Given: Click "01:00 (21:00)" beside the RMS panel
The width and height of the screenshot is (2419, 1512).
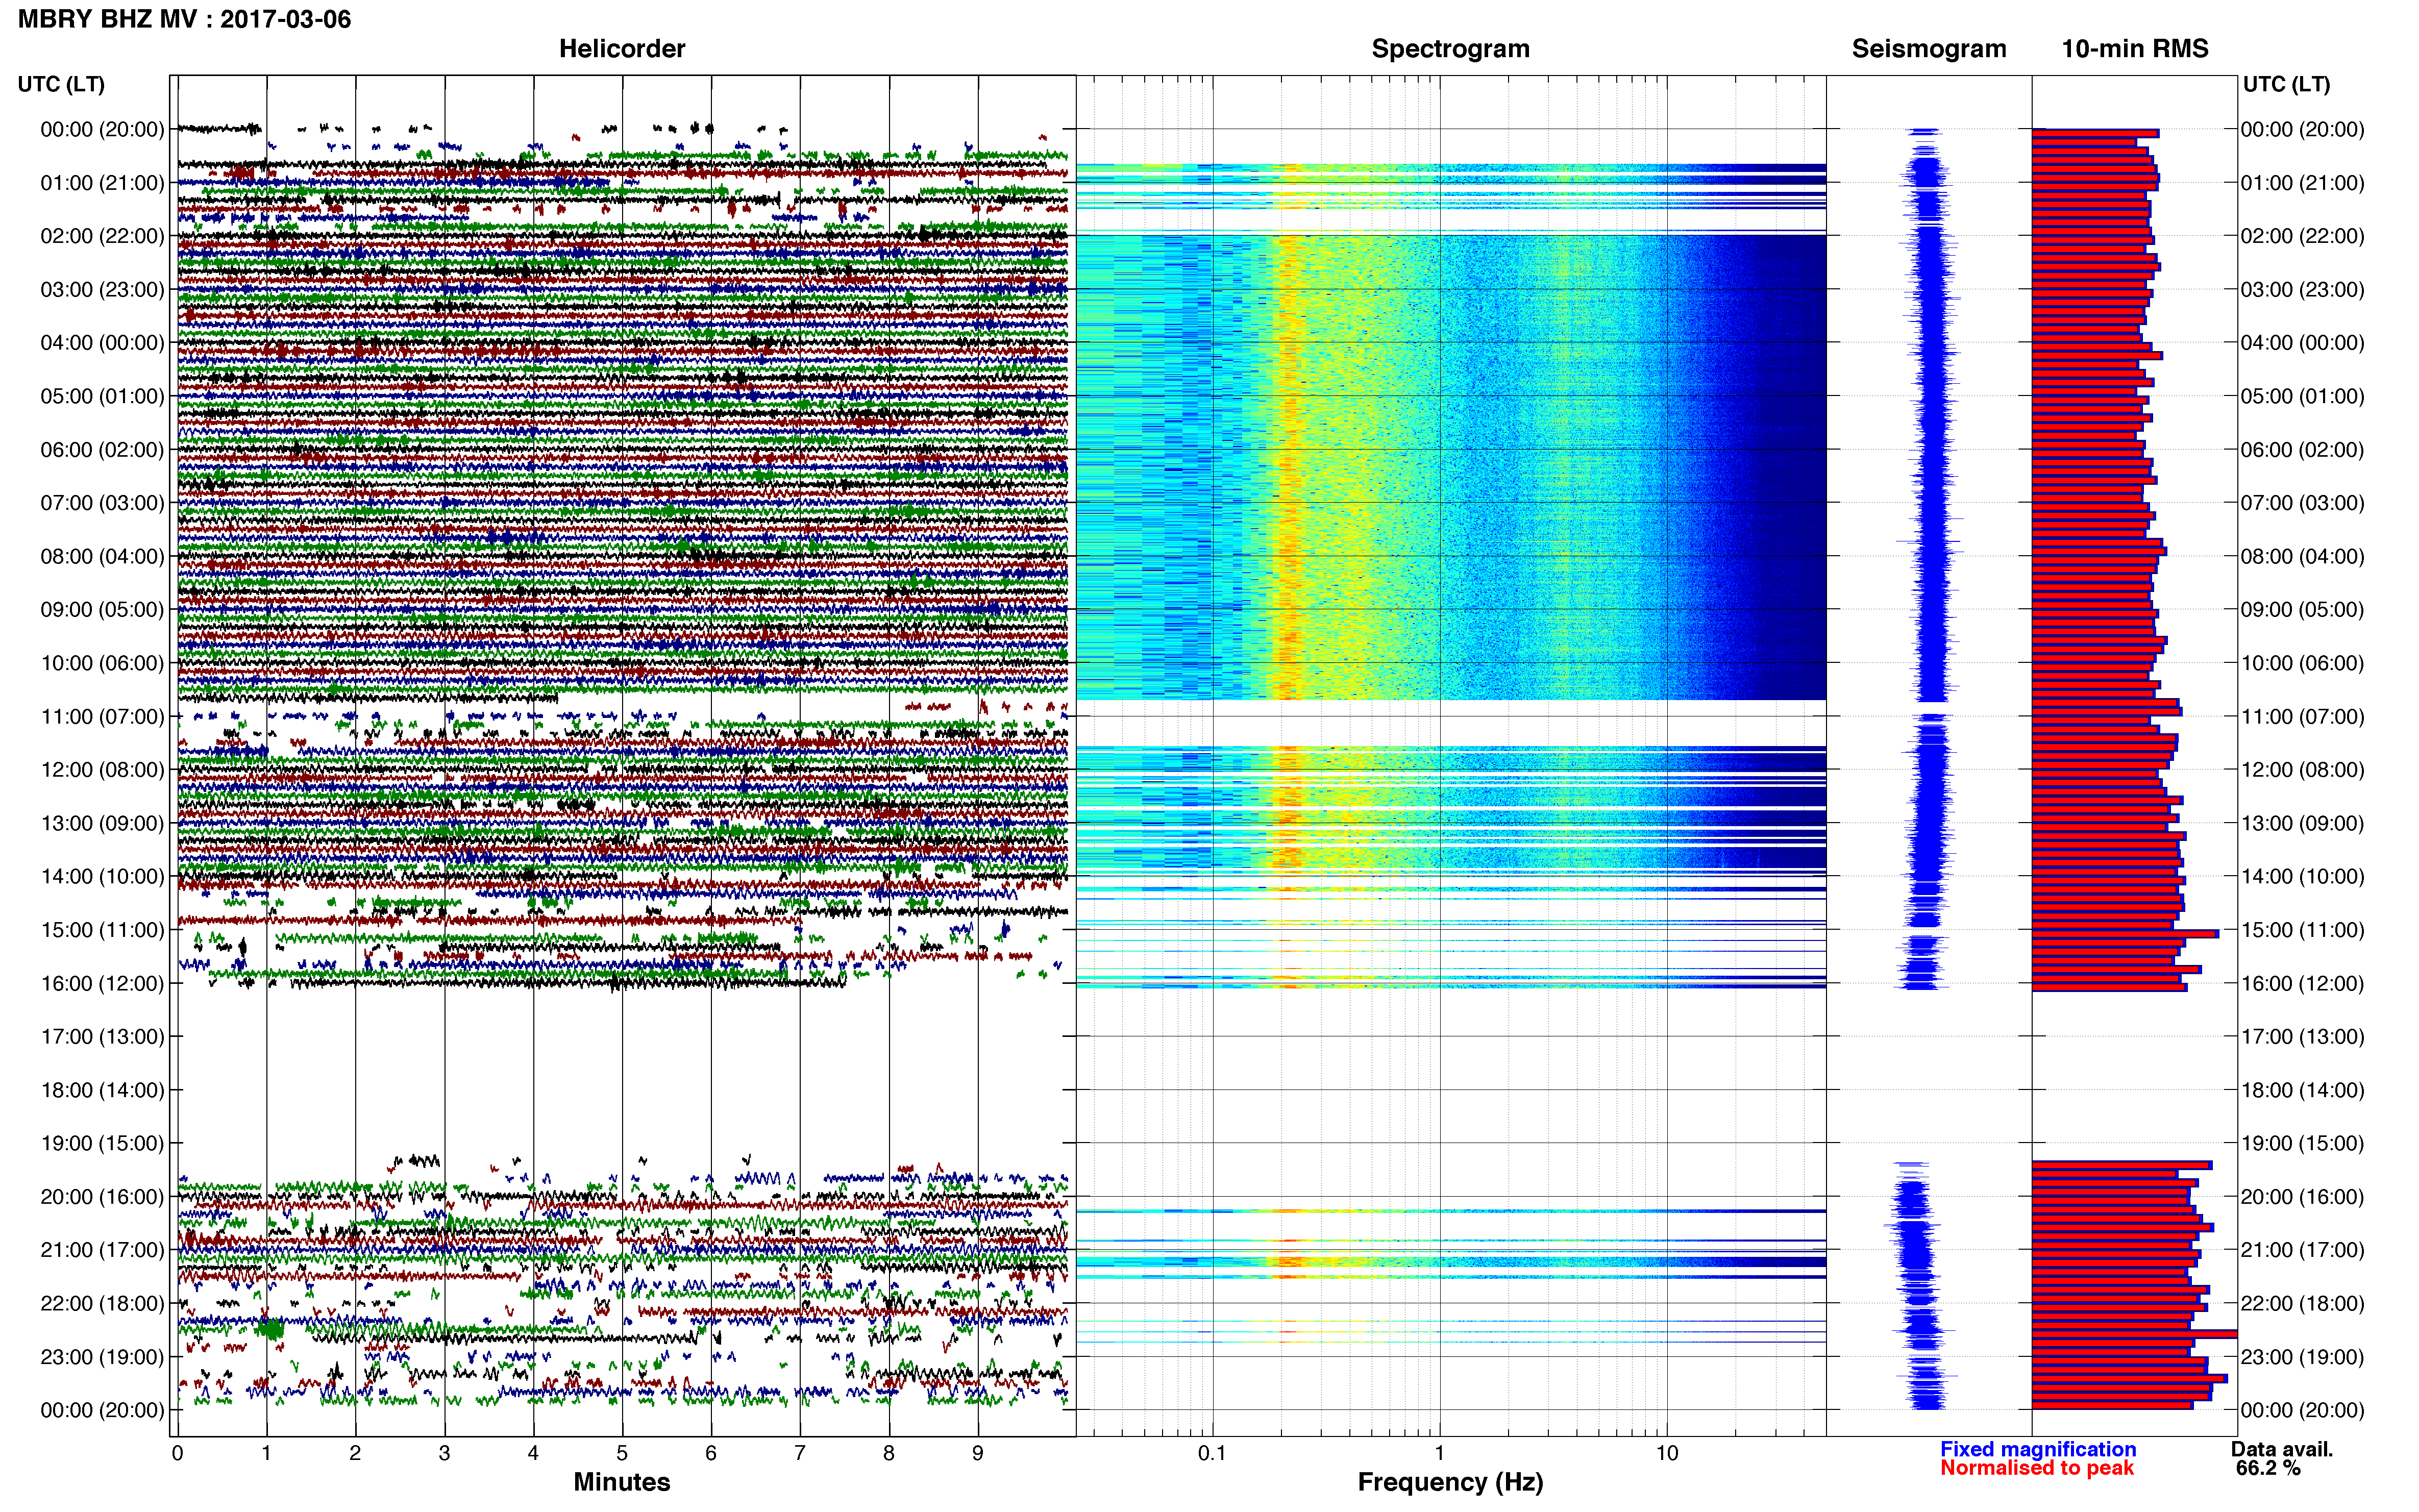Looking at the screenshot, I should [2302, 183].
